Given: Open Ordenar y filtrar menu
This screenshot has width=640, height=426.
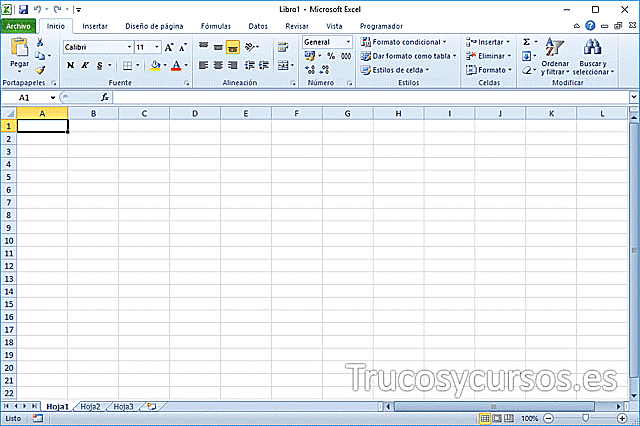Looking at the screenshot, I should tap(555, 56).
